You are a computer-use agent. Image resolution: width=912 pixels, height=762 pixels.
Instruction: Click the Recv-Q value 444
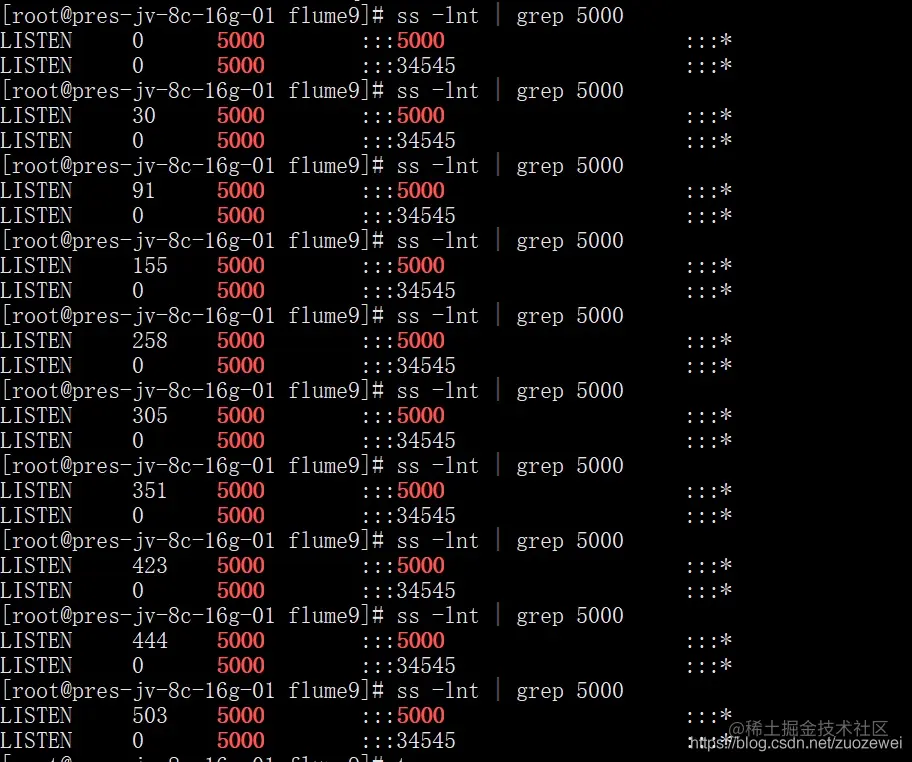click(x=150, y=640)
